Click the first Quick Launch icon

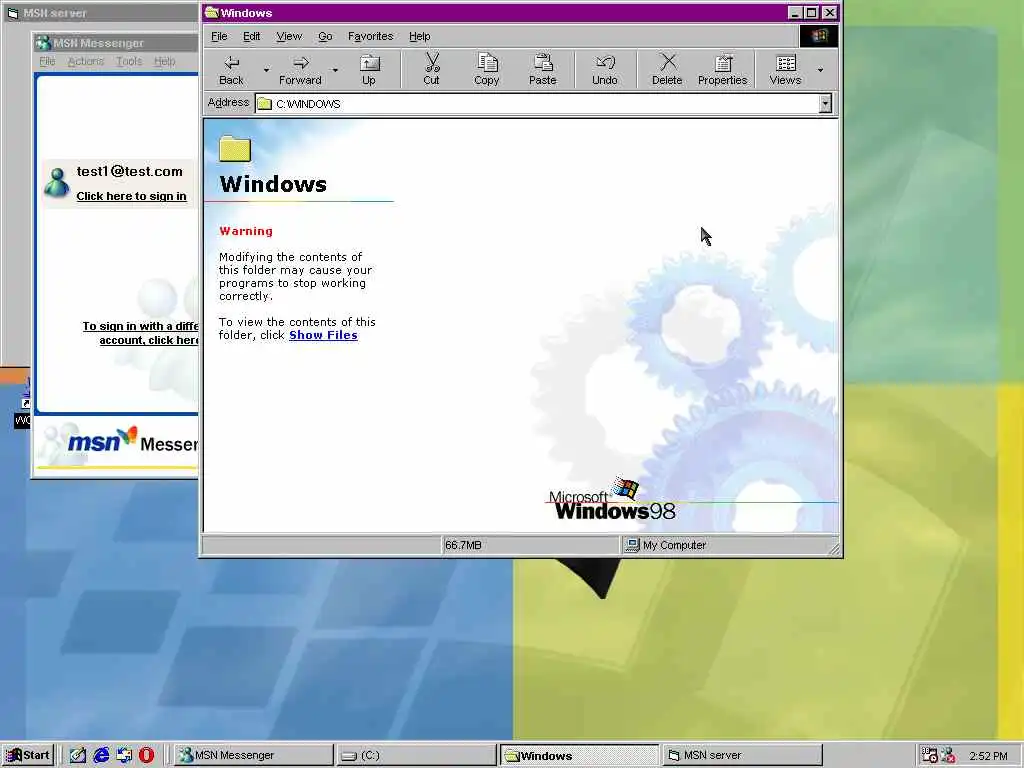tap(78, 756)
